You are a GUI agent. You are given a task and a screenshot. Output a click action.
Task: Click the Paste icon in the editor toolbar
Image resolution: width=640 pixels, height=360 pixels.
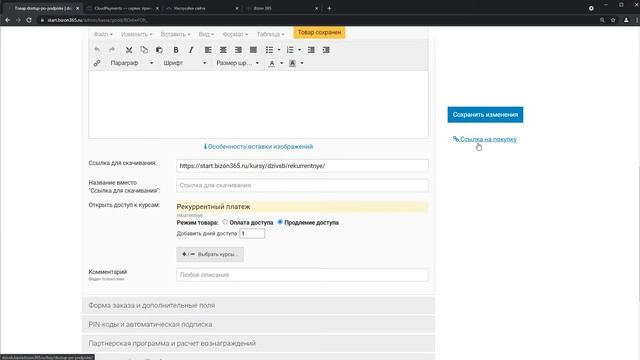[x=159, y=50]
